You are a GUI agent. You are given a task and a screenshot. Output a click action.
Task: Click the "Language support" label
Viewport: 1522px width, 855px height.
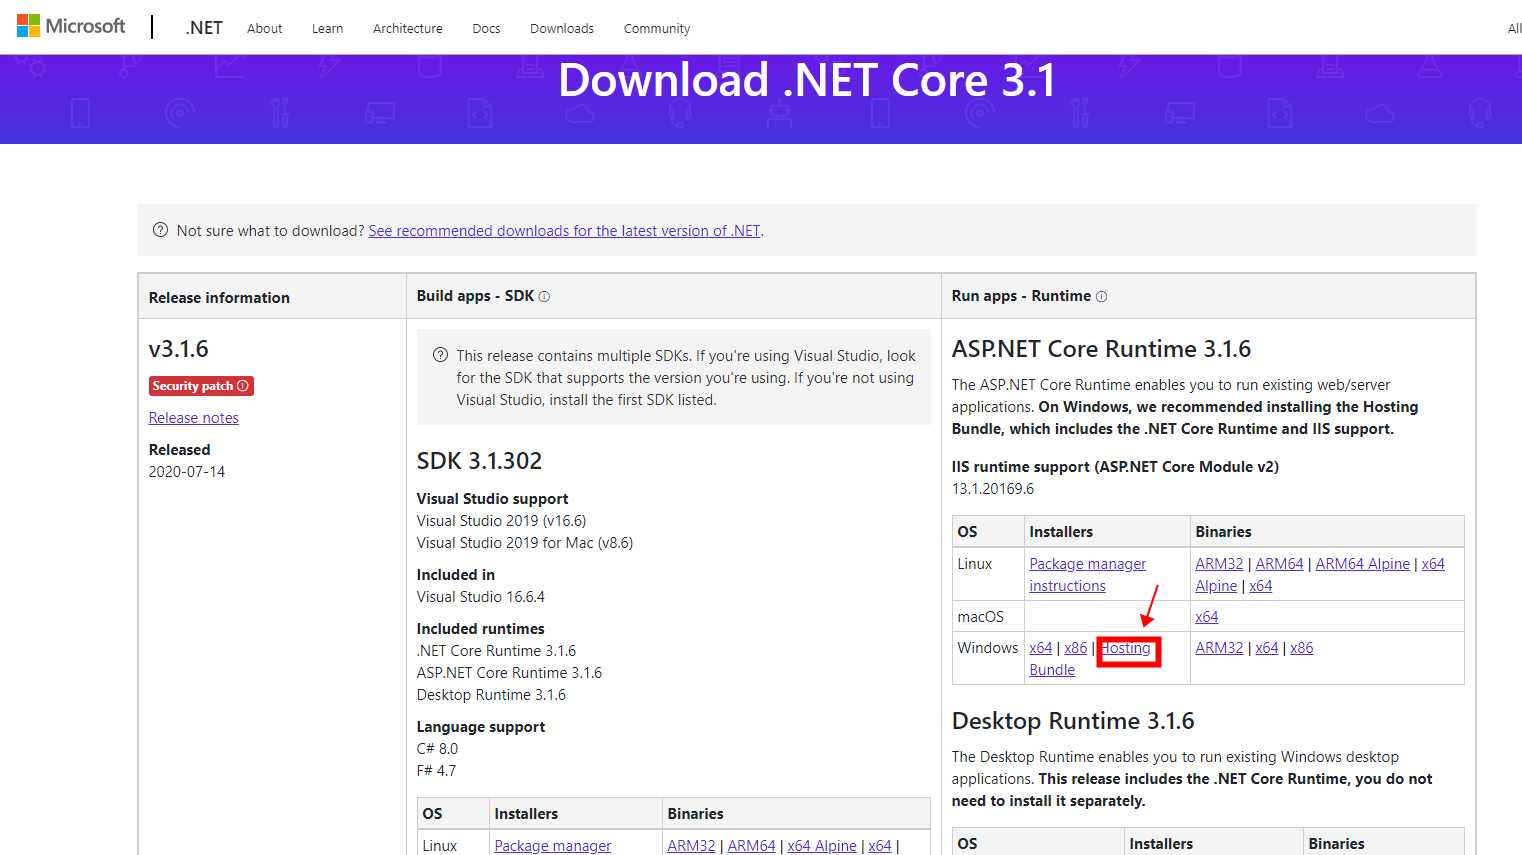click(x=481, y=727)
